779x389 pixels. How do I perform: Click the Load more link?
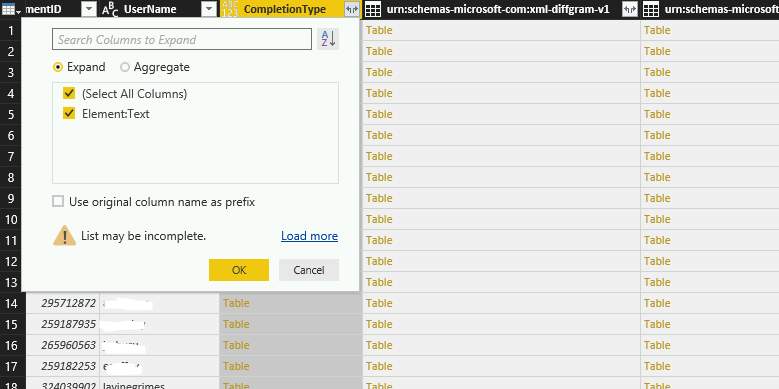pyautogui.click(x=310, y=236)
